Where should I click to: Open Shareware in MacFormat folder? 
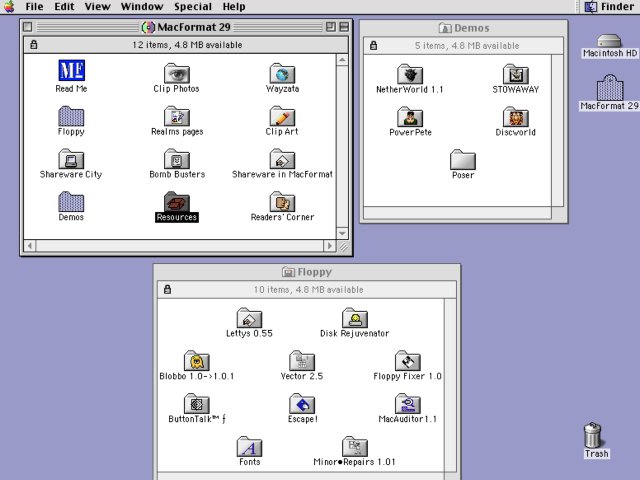point(282,159)
